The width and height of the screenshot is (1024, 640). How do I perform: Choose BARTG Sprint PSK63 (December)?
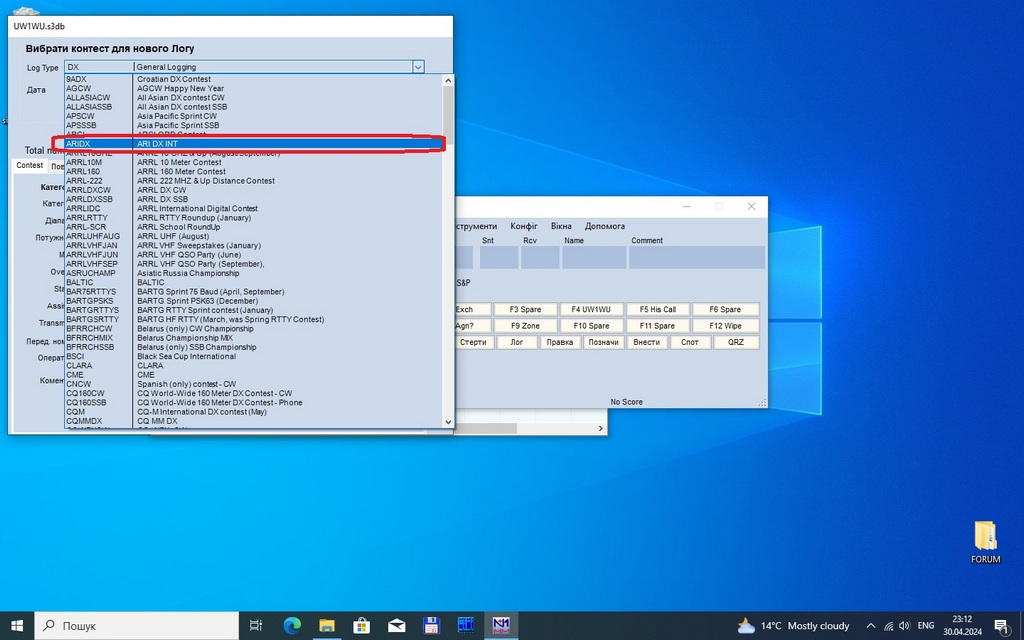254,301
